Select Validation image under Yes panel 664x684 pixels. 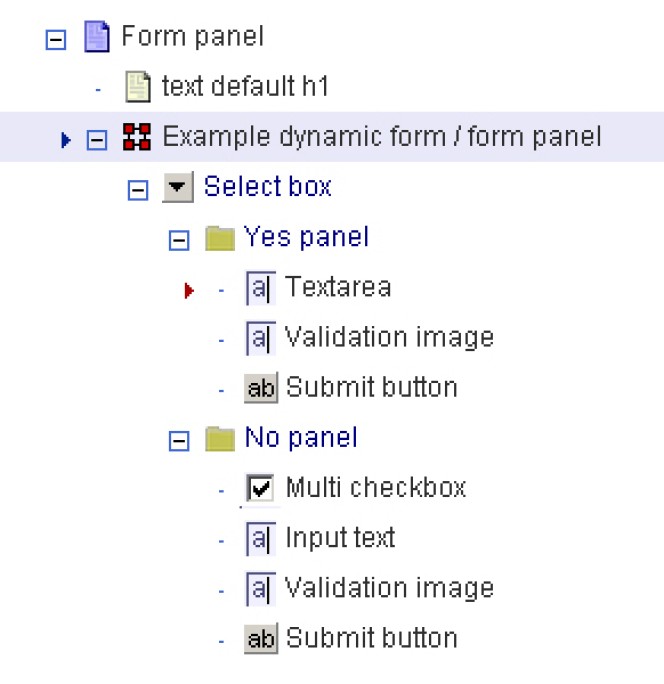click(389, 337)
